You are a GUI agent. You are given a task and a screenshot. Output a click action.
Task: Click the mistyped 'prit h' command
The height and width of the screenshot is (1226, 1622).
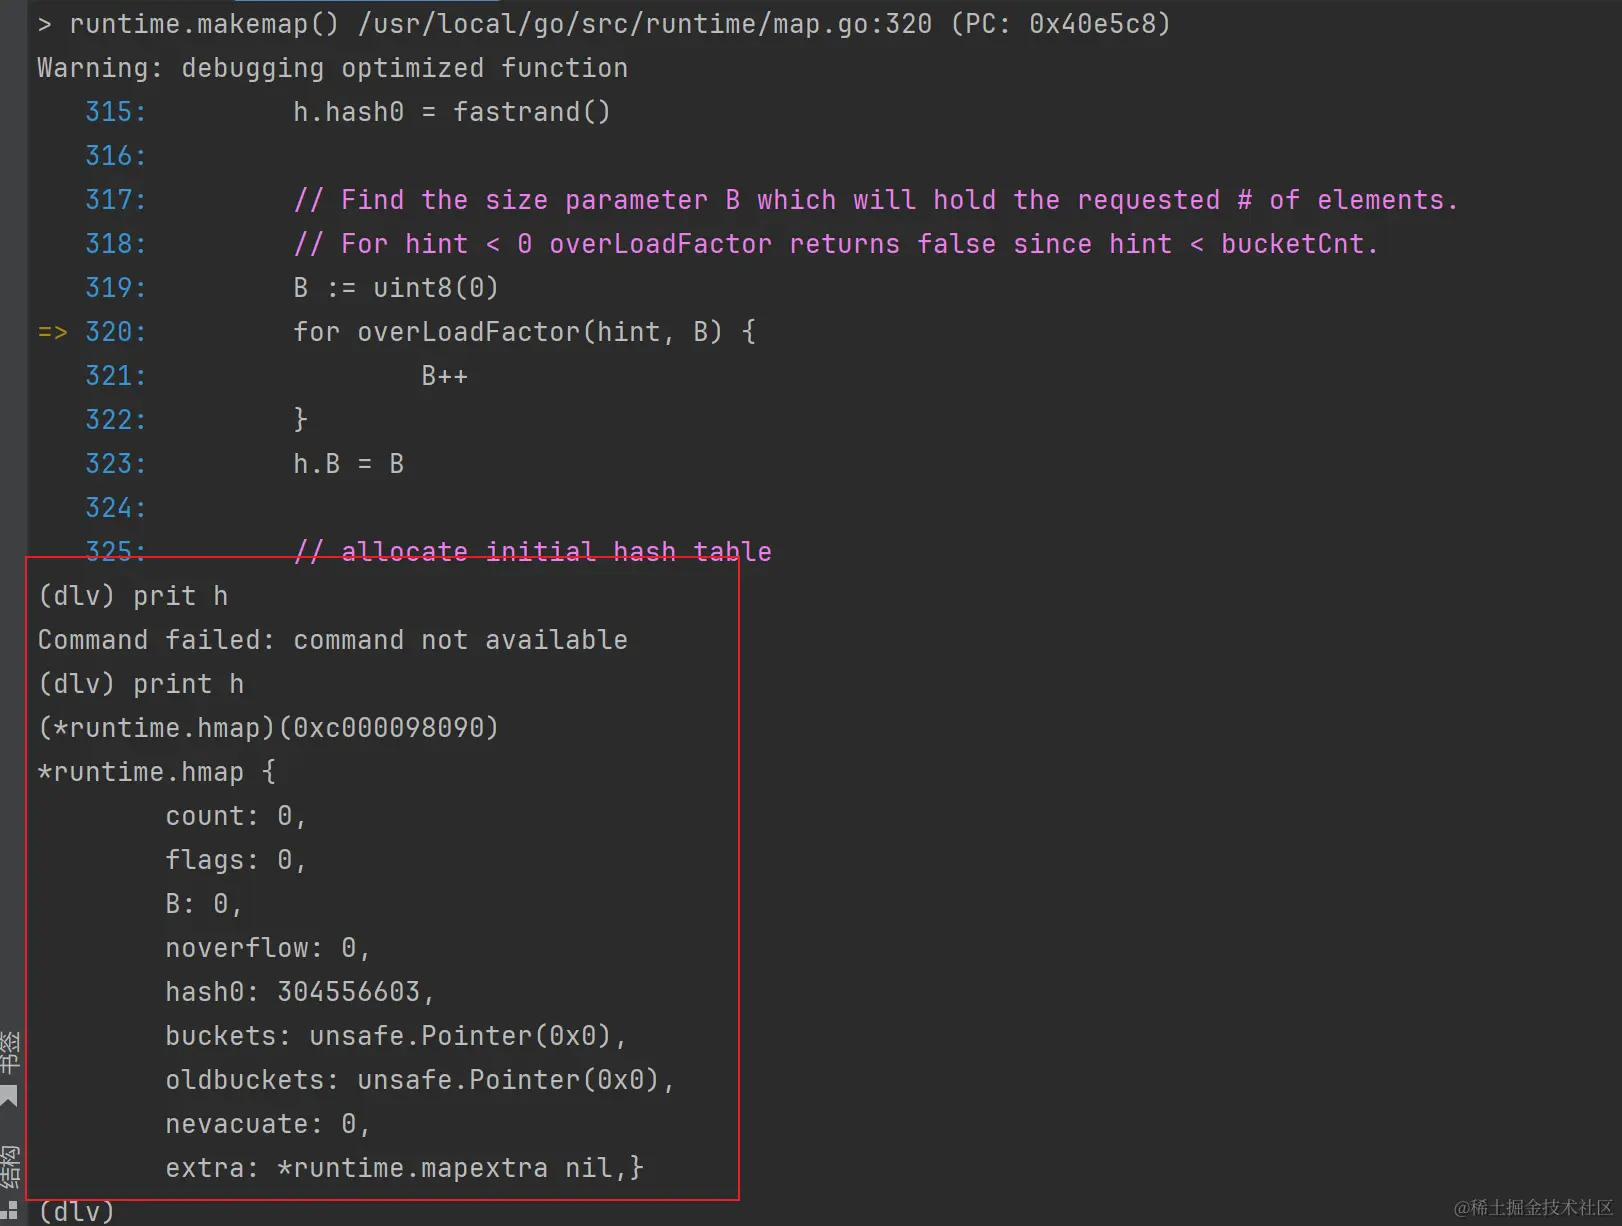[180, 596]
